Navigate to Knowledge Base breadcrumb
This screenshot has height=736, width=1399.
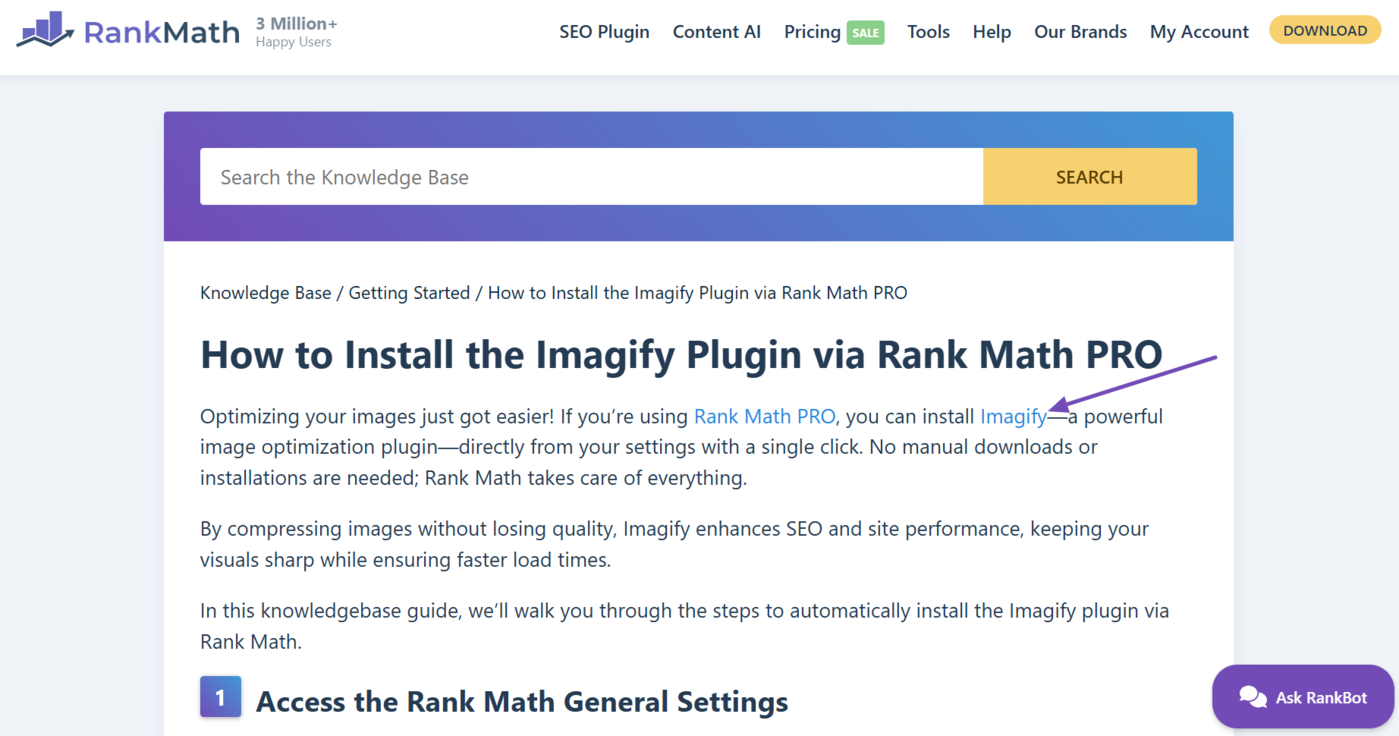click(x=265, y=293)
